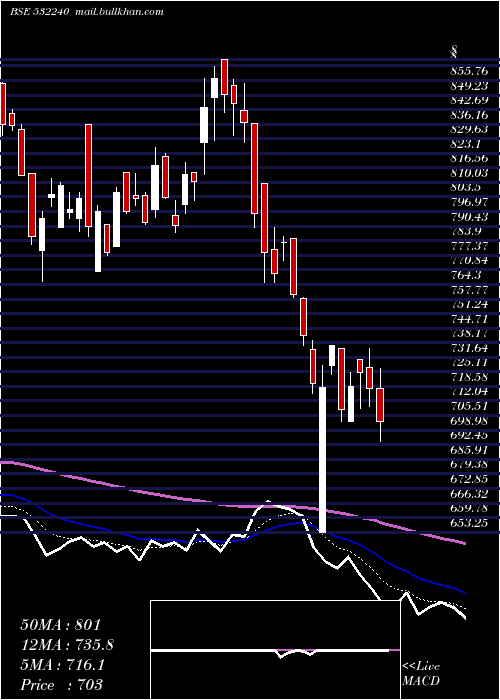
Task: Click the 666.32 axis value
Action: [469, 493]
